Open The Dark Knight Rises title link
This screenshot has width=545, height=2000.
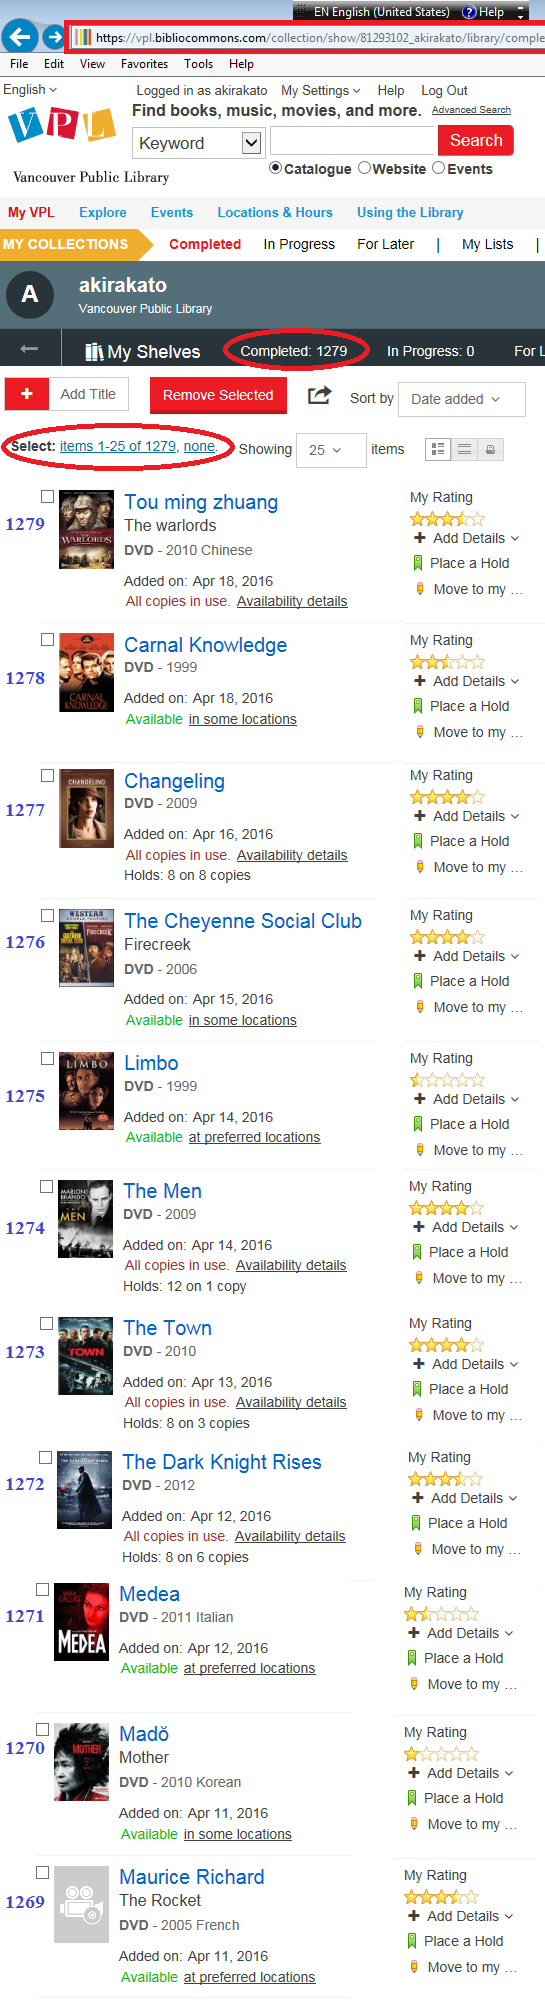(x=222, y=1462)
